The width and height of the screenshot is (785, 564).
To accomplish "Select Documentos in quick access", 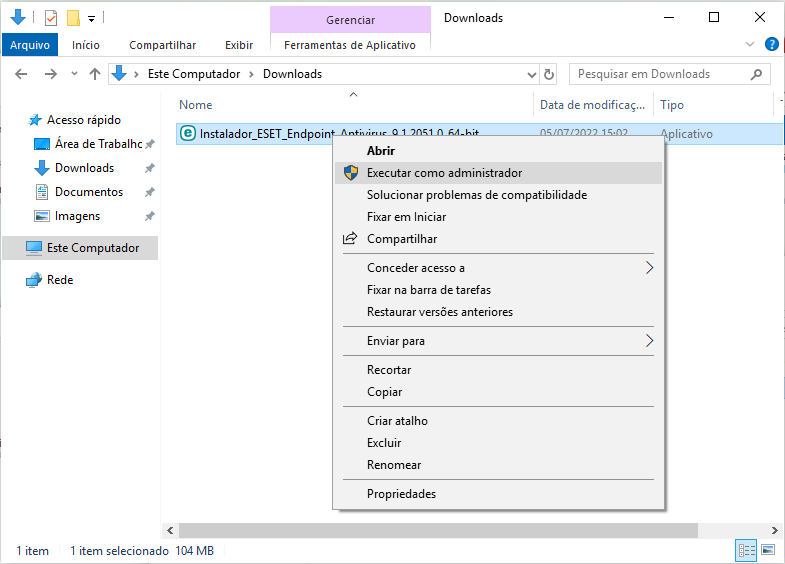I will pyautogui.click(x=89, y=192).
